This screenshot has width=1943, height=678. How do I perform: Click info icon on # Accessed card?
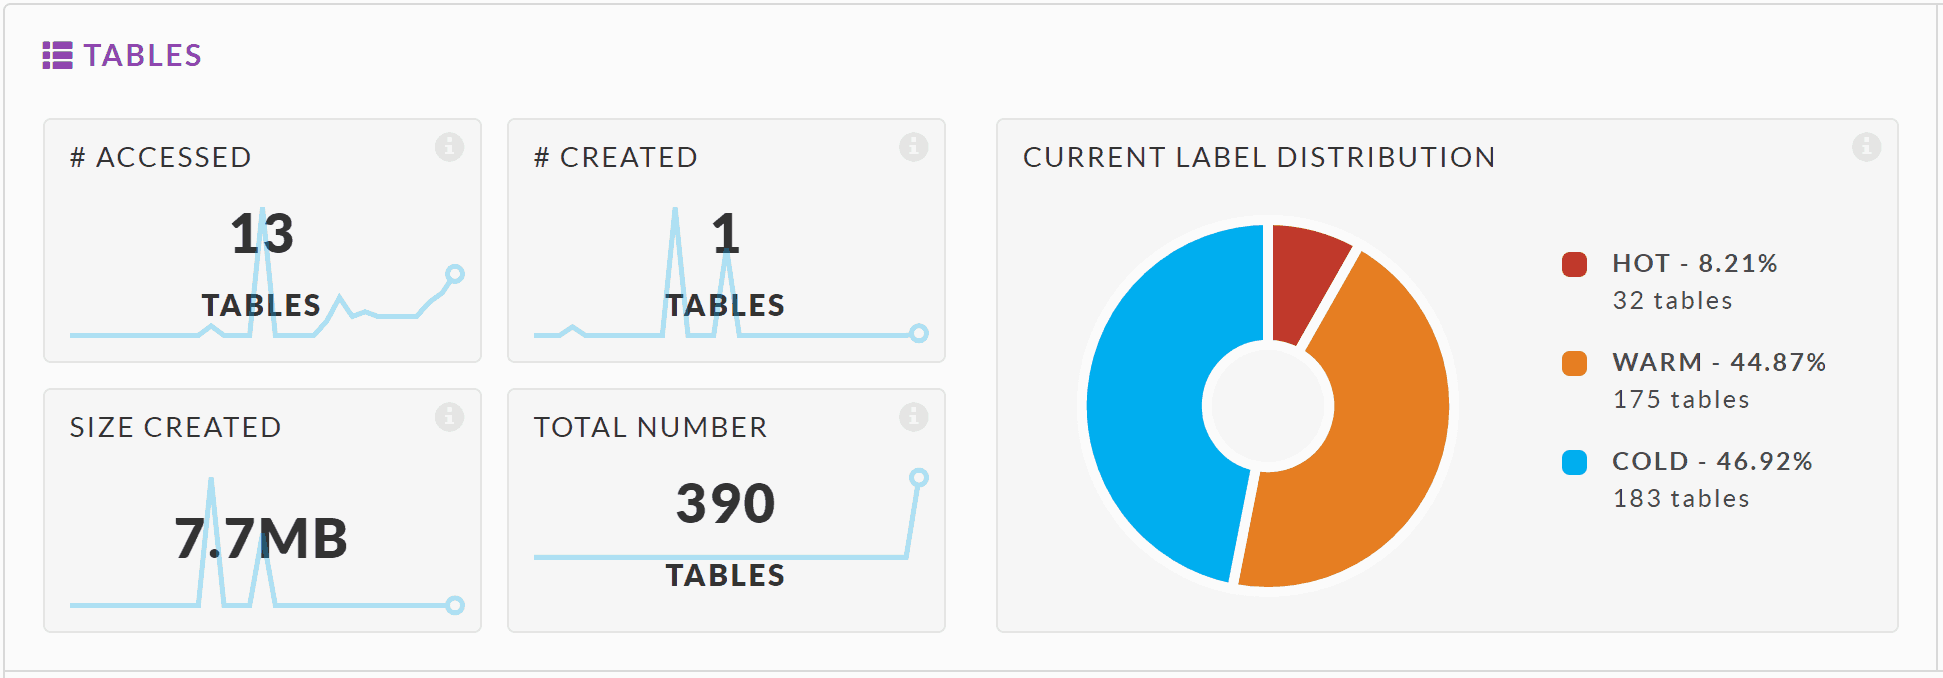pos(449,147)
